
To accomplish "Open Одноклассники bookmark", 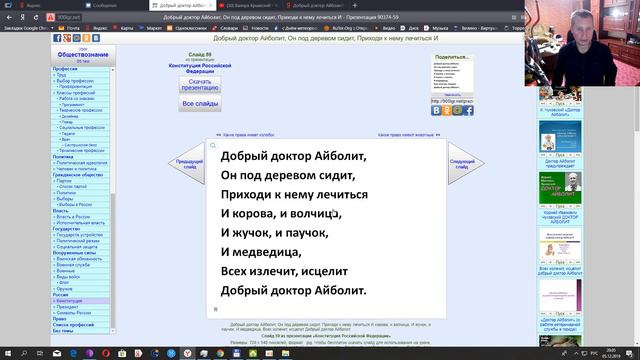I will 187,28.
